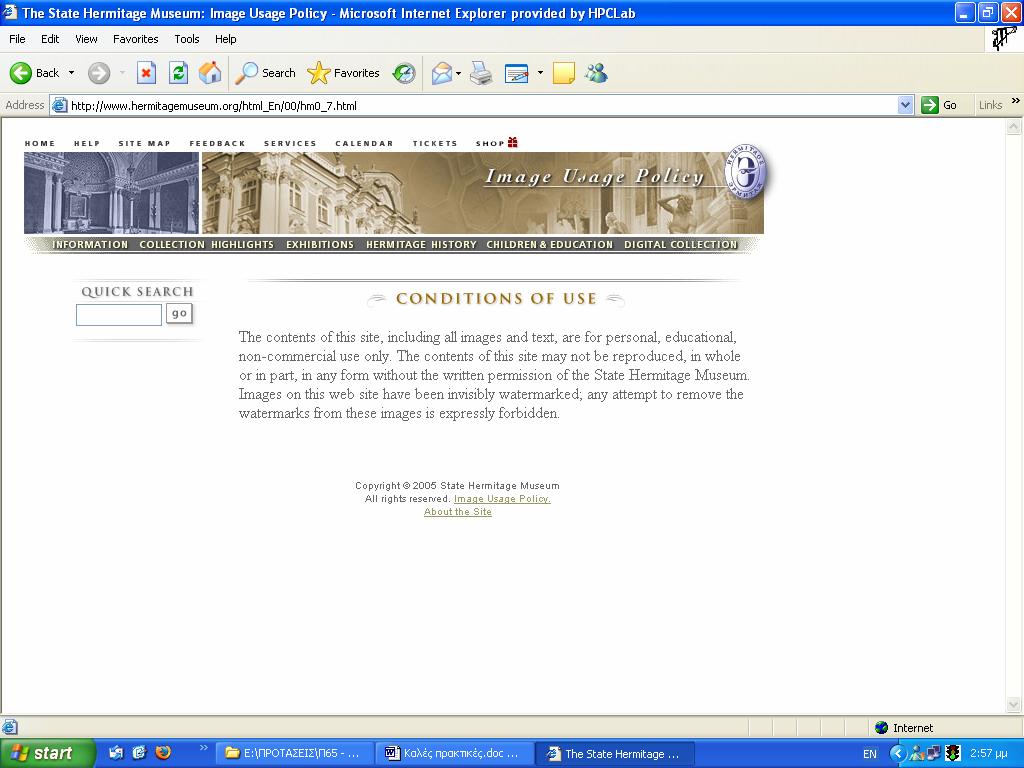Open the Image Usage Policy footer link
1024x768 pixels.
click(502, 499)
